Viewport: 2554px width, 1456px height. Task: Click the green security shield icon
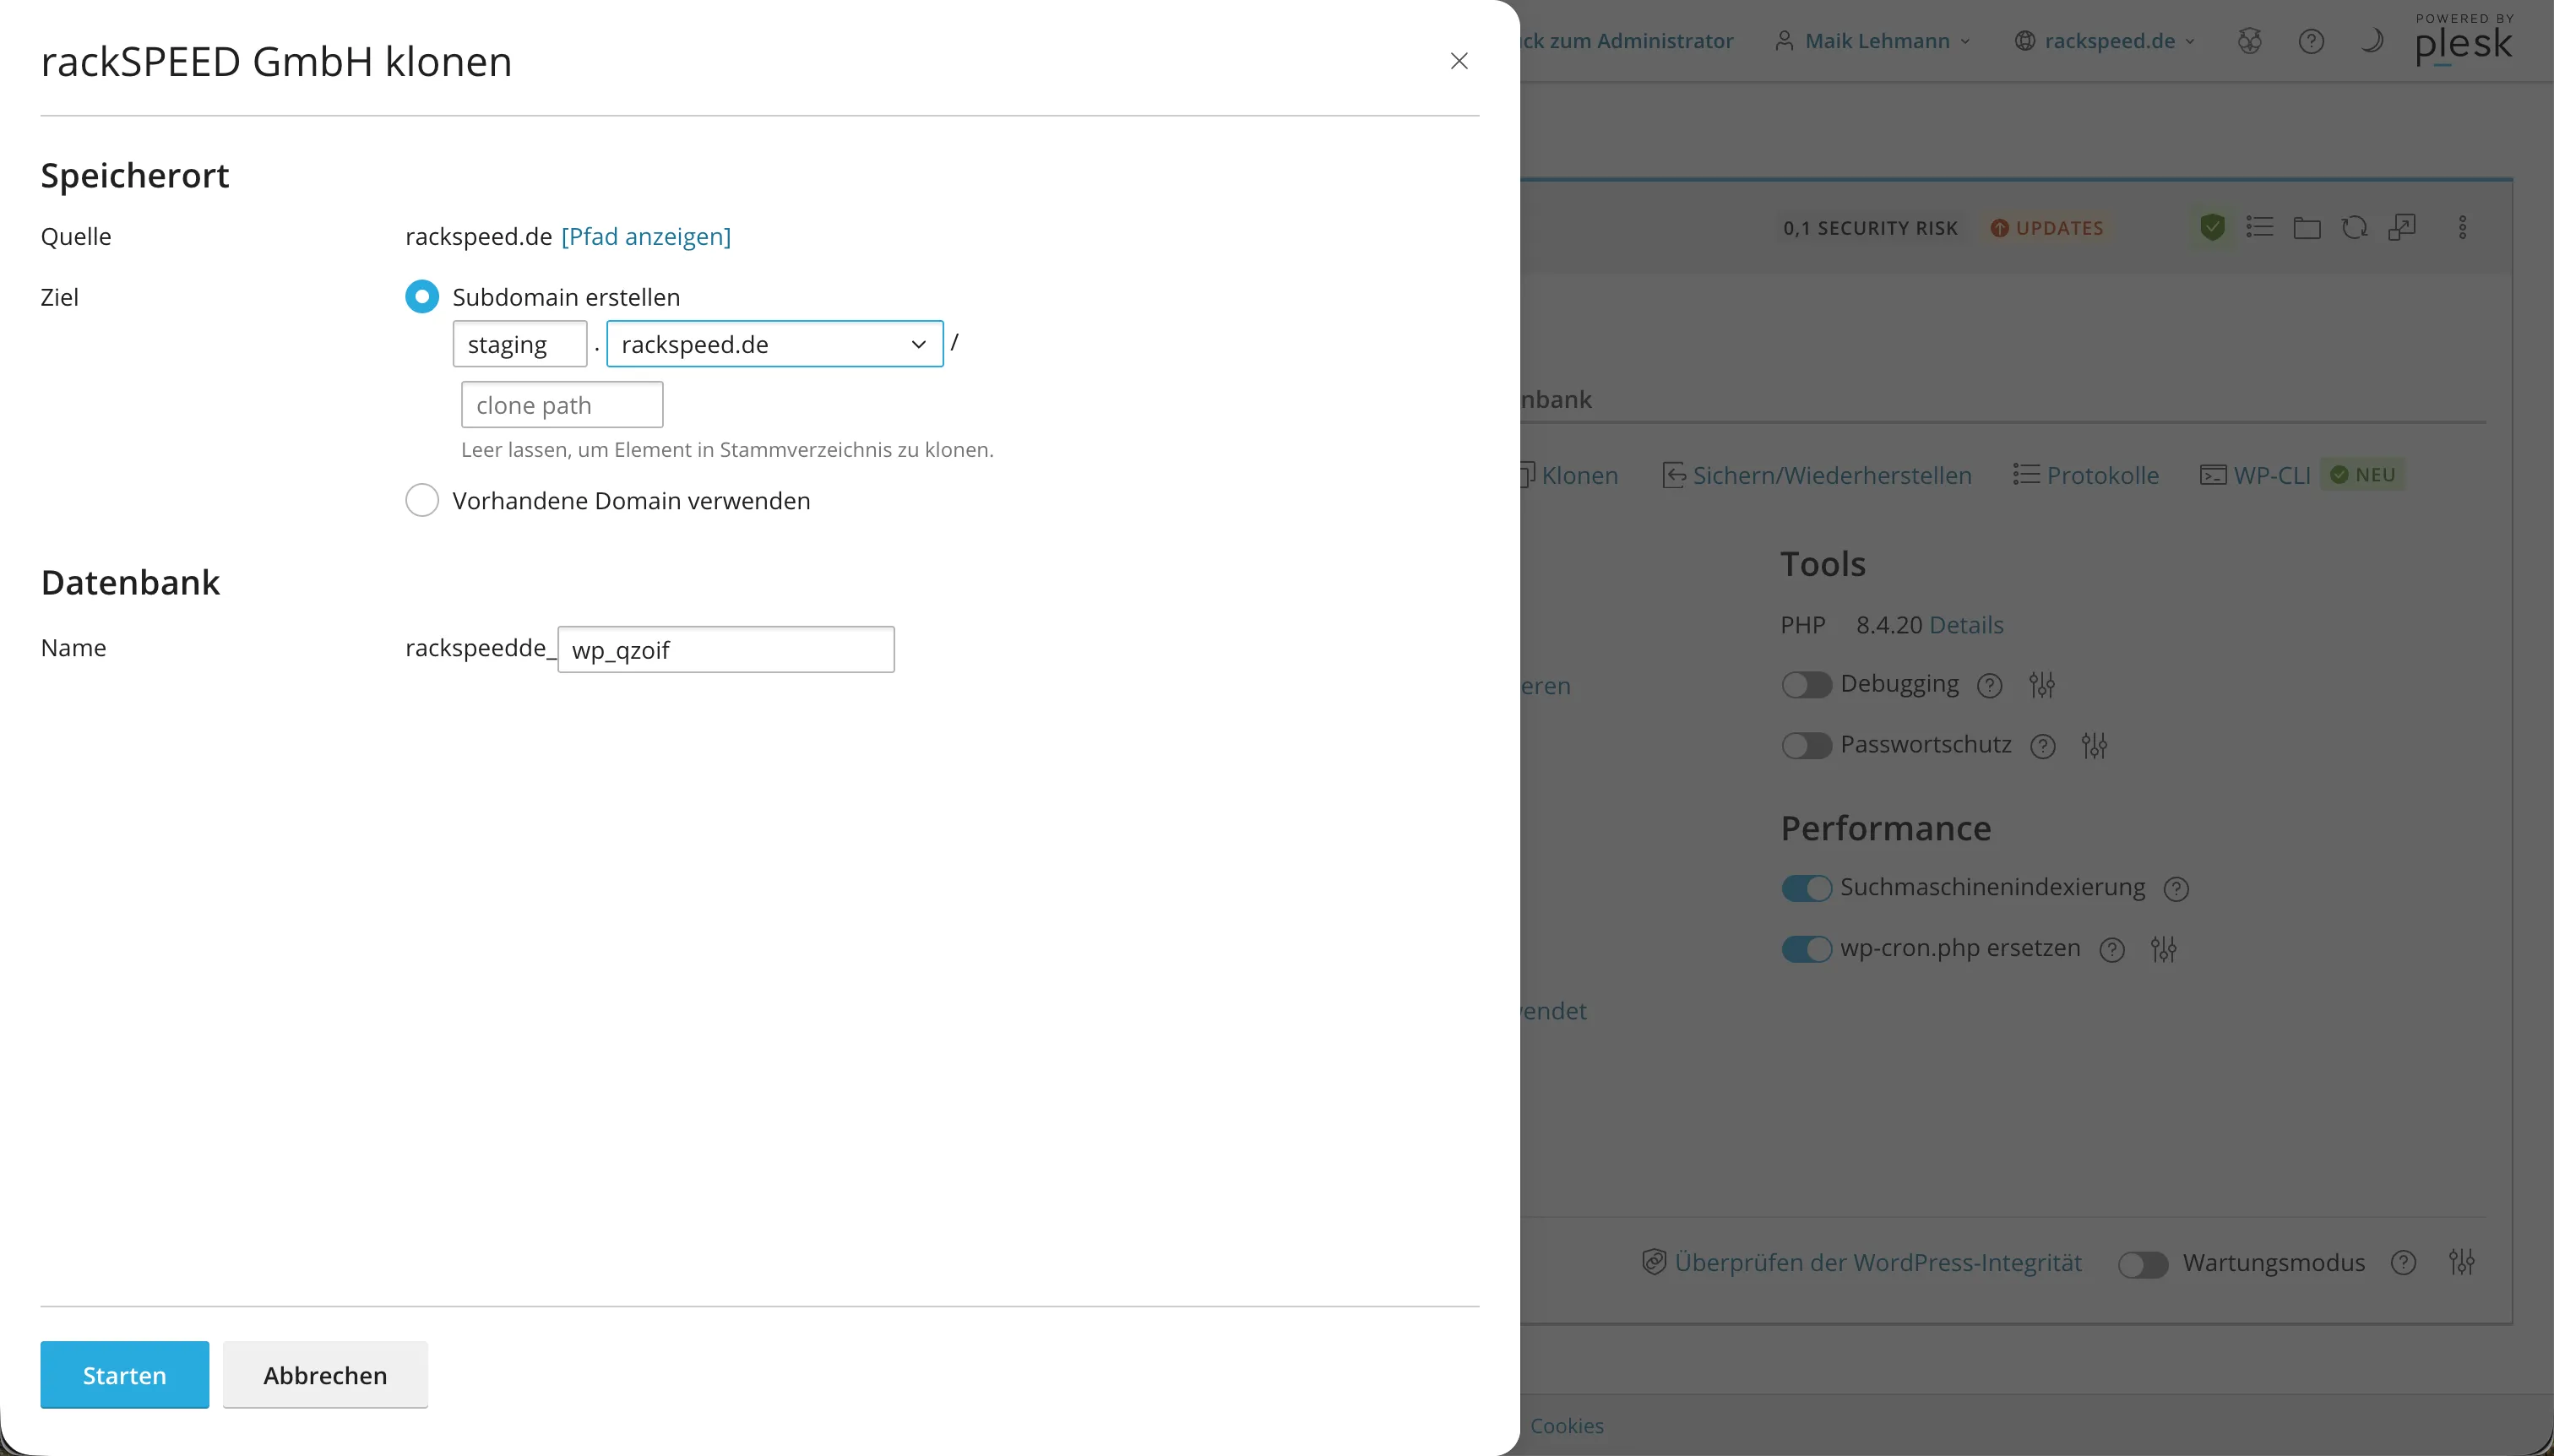[2213, 227]
